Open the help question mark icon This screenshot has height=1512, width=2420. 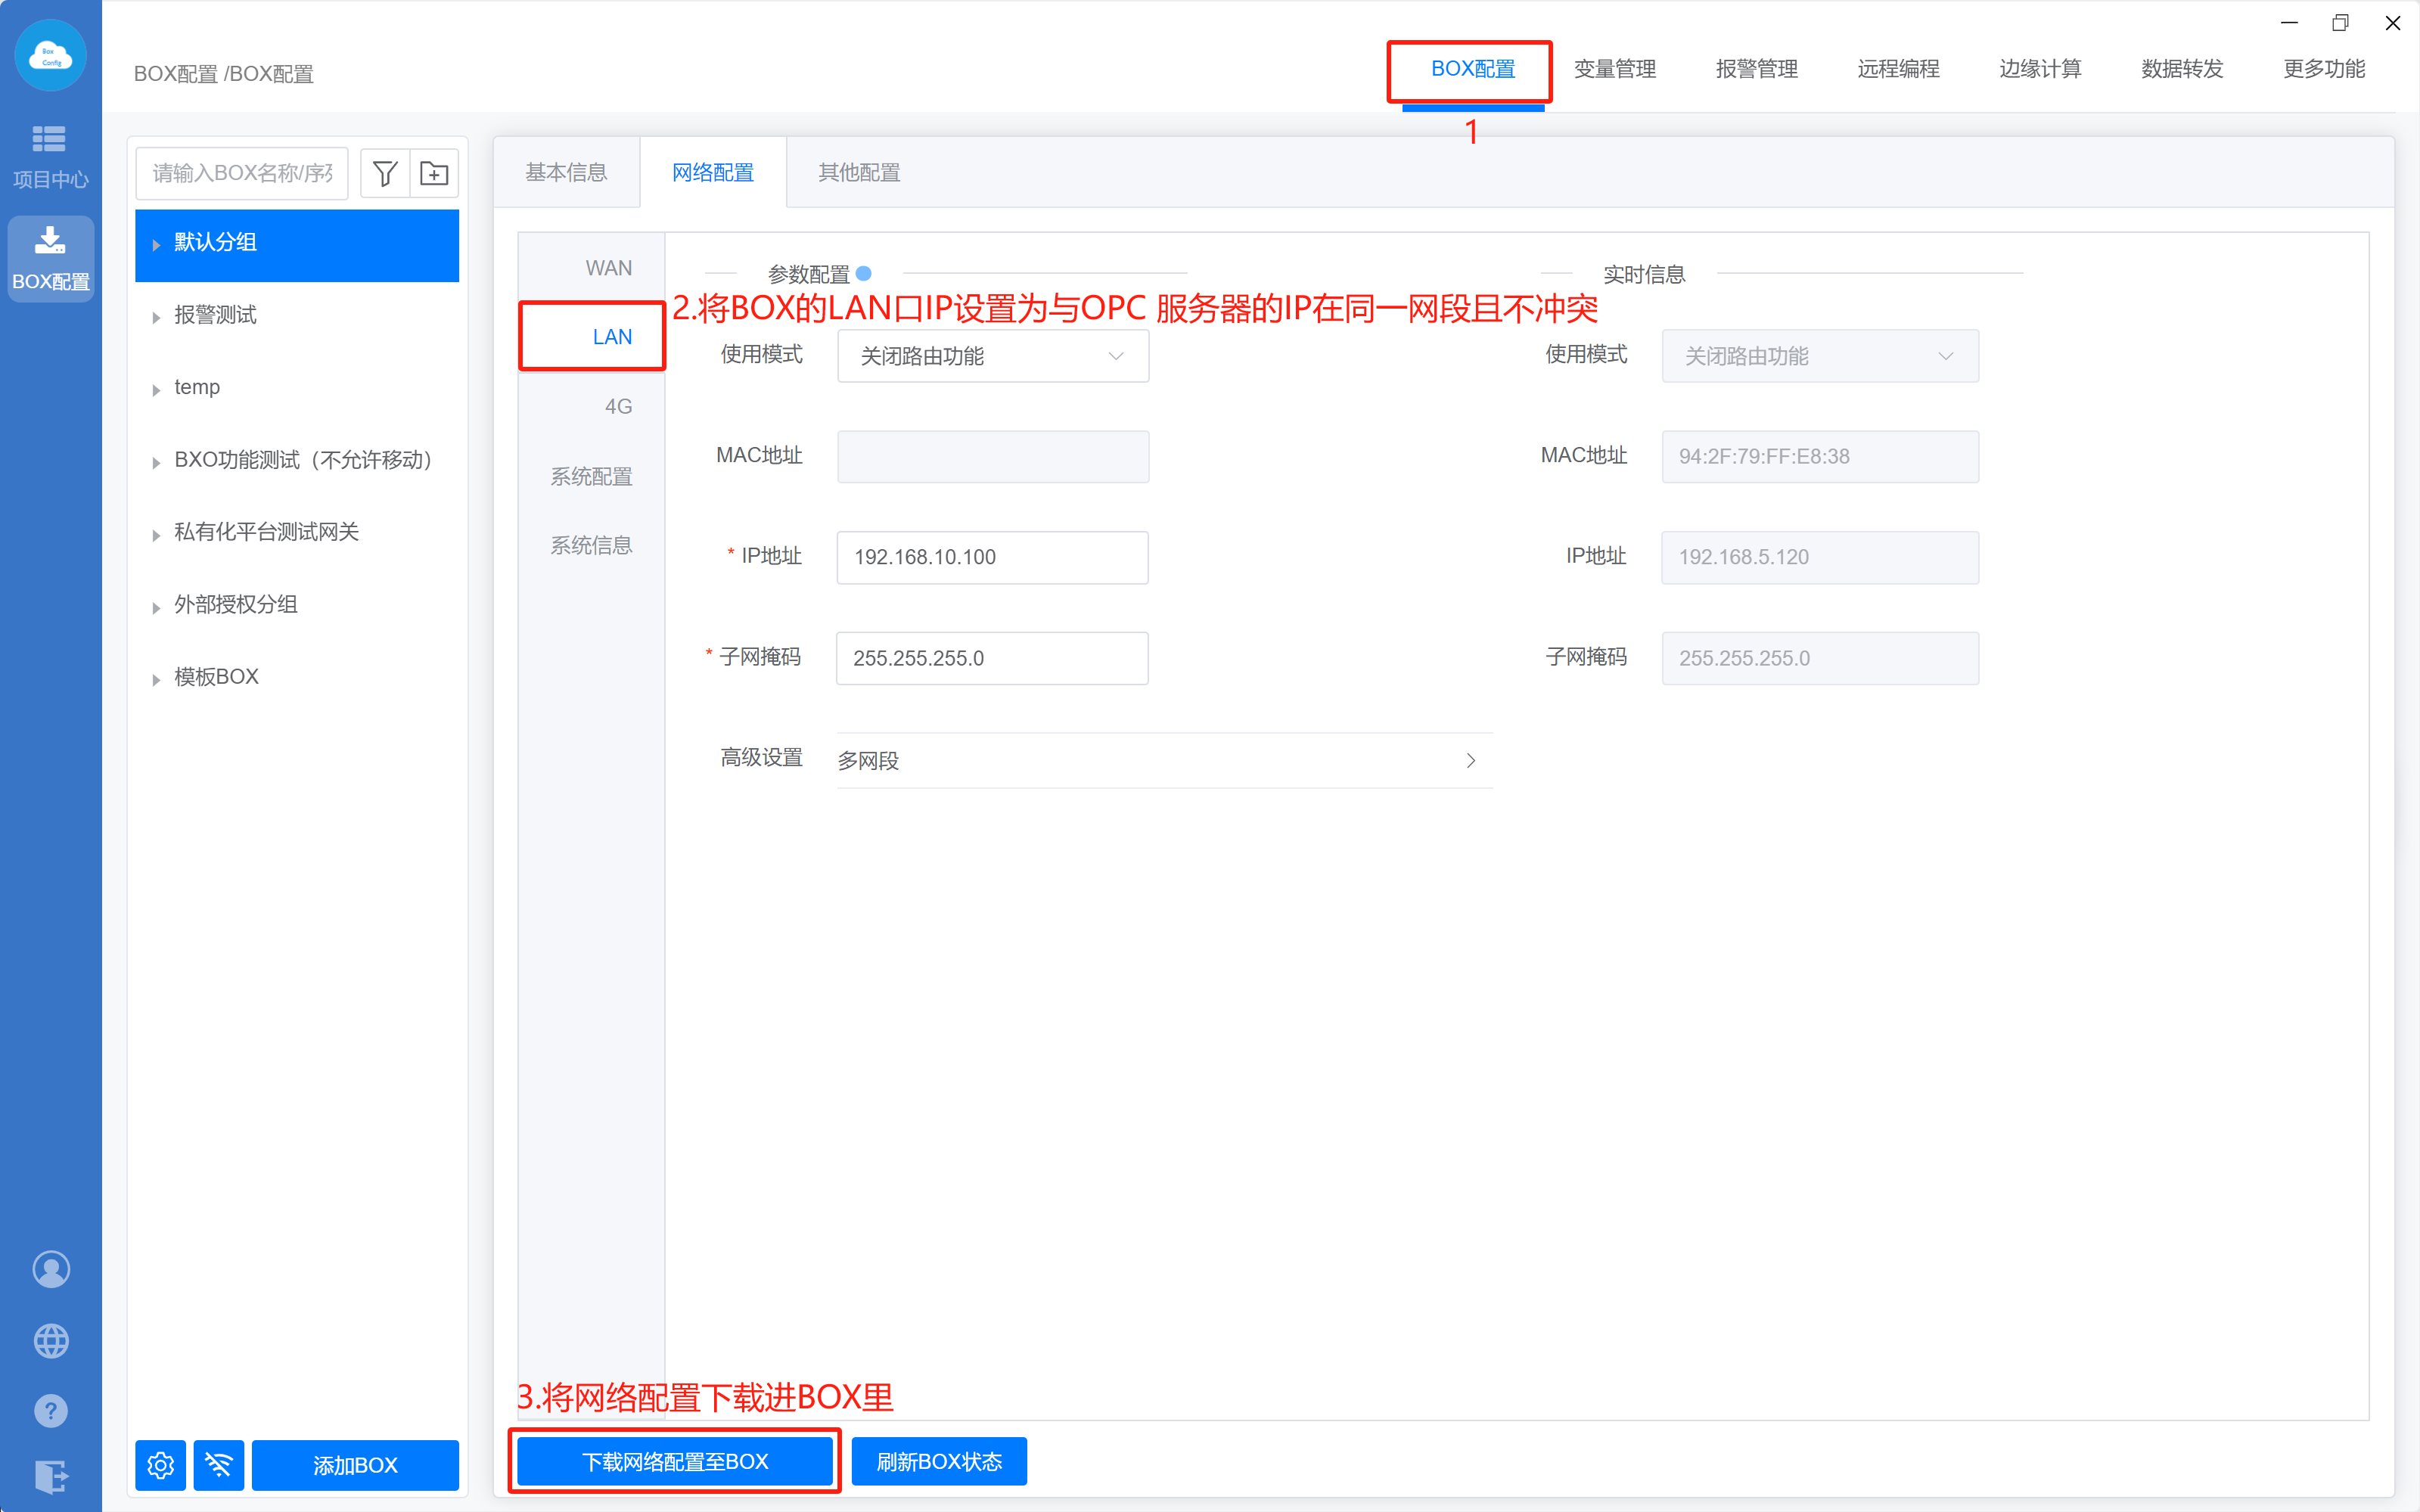tap(51, 1411)
